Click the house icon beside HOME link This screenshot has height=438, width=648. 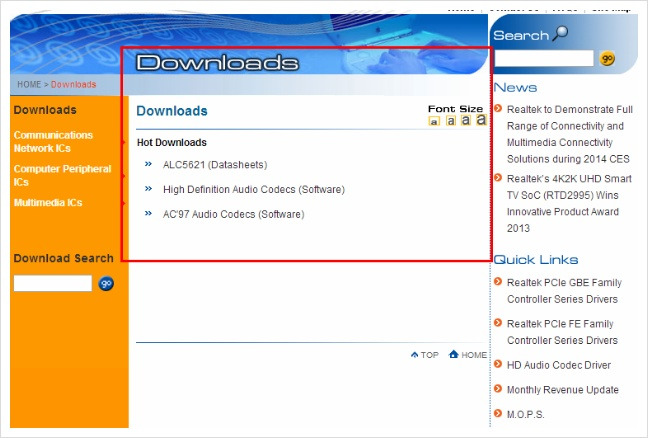pos(454,354)
